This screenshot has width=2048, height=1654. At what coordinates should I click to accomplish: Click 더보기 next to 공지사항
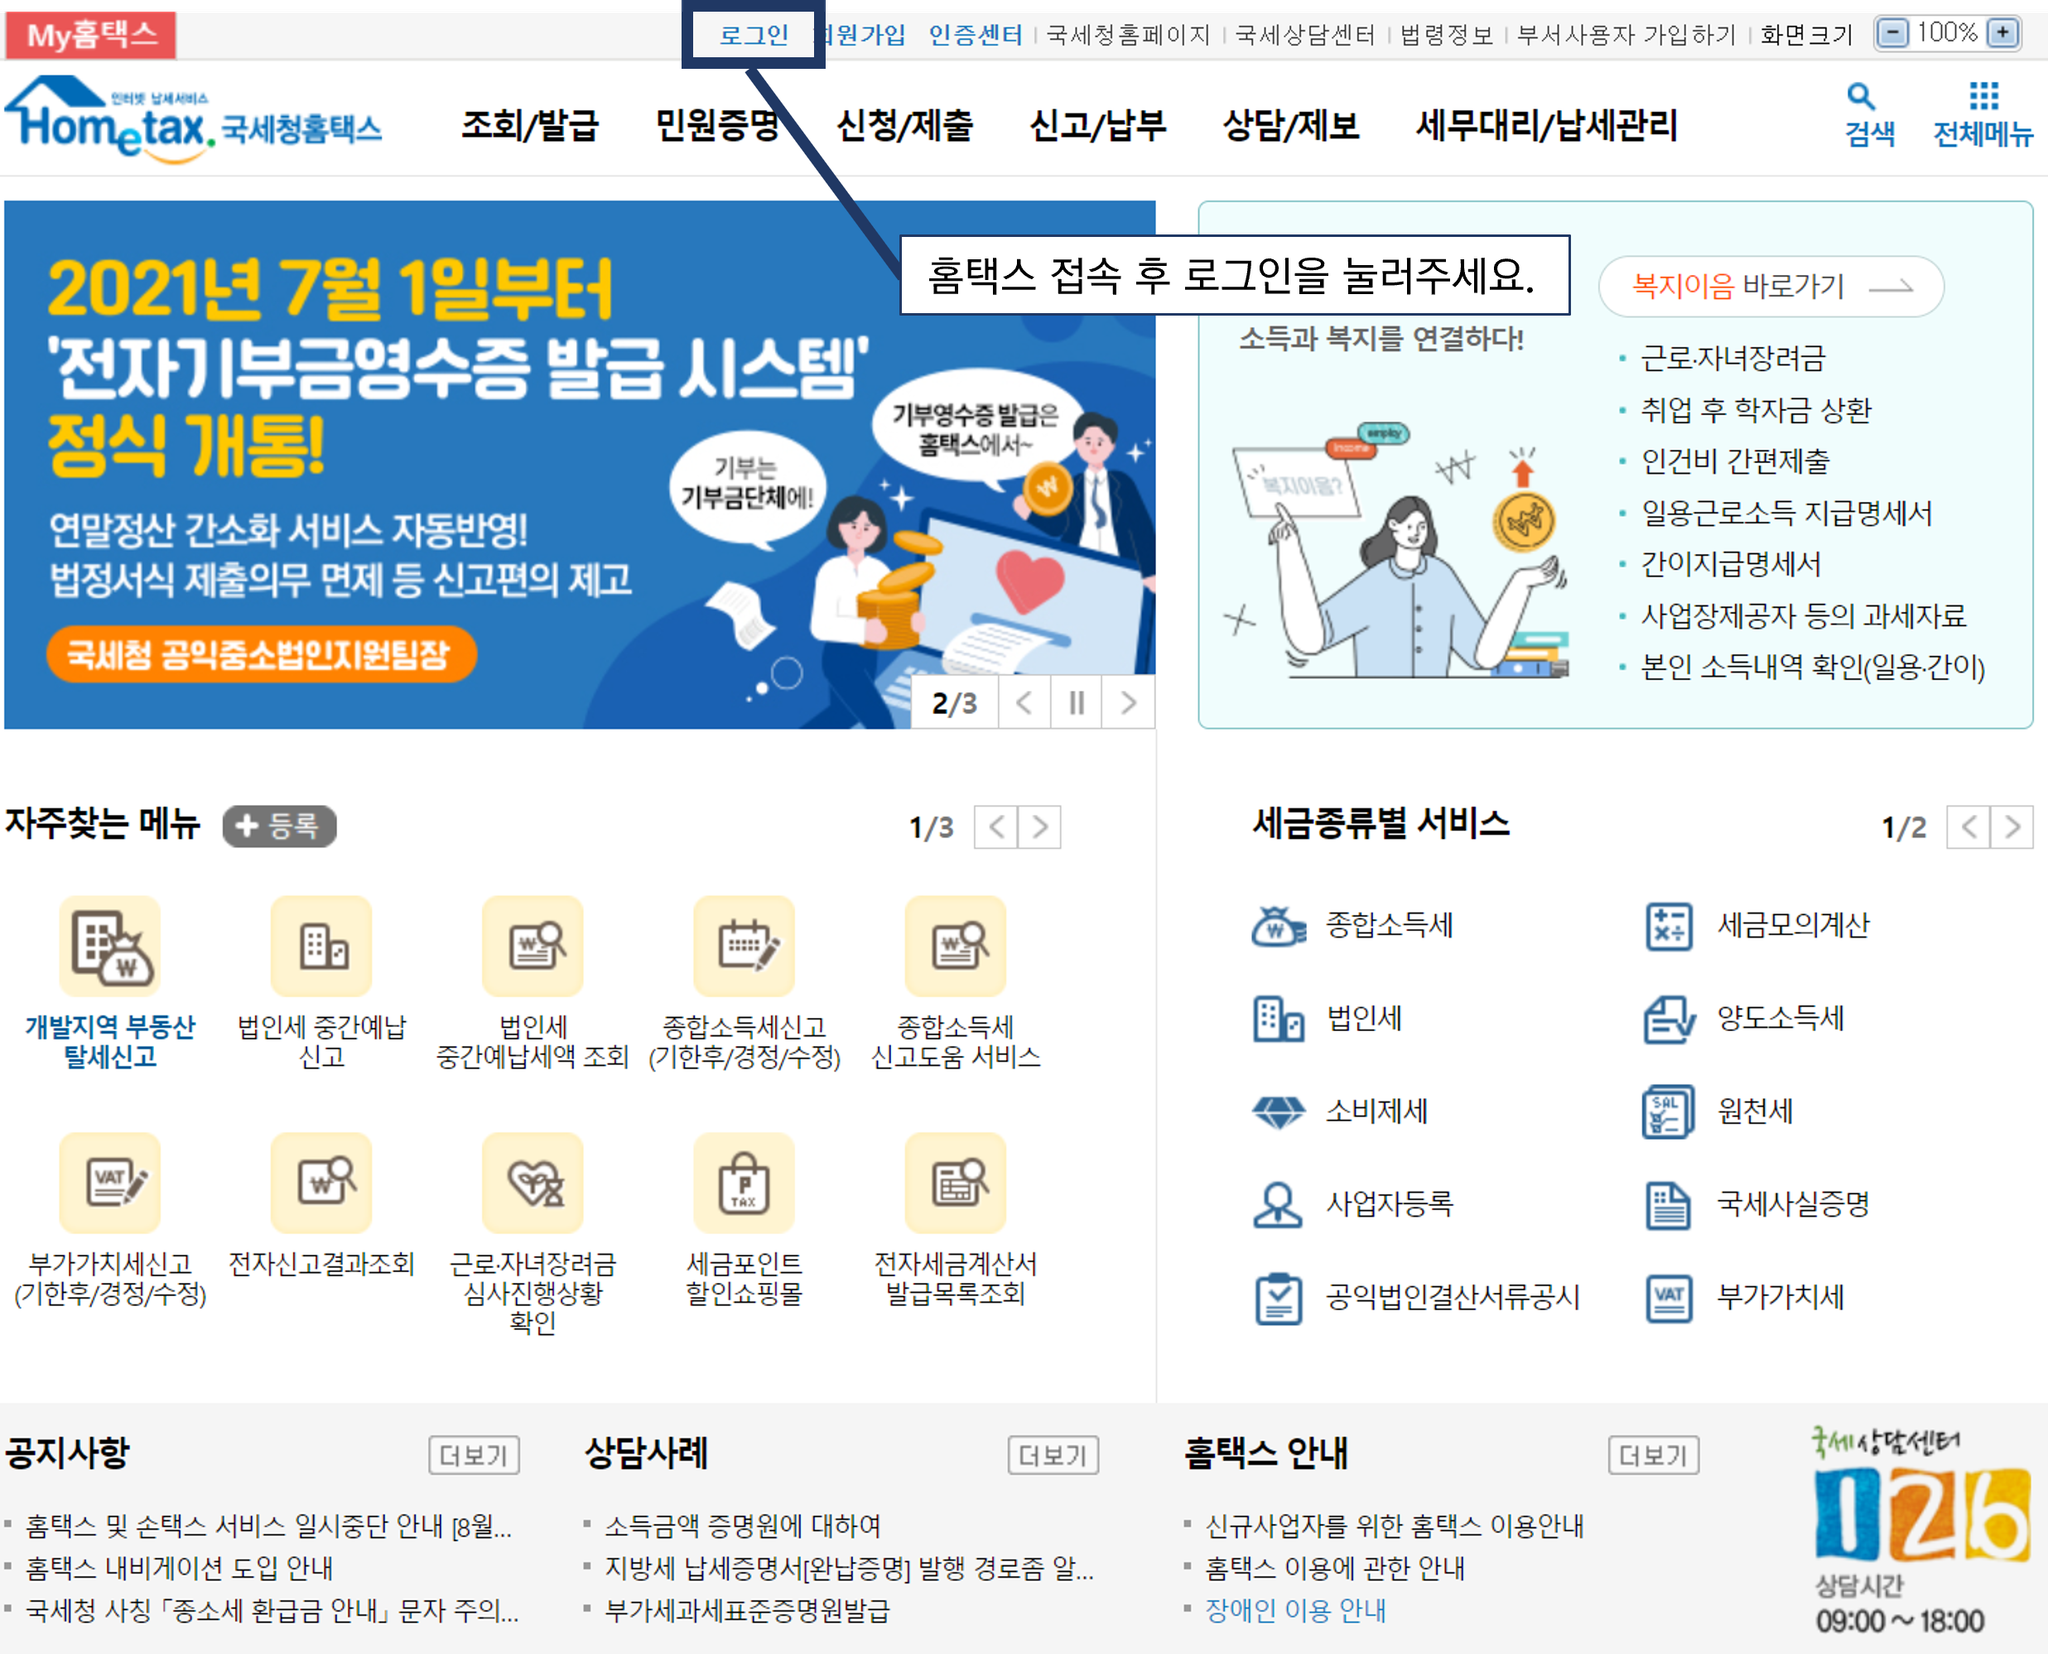tap(474, 1455)
